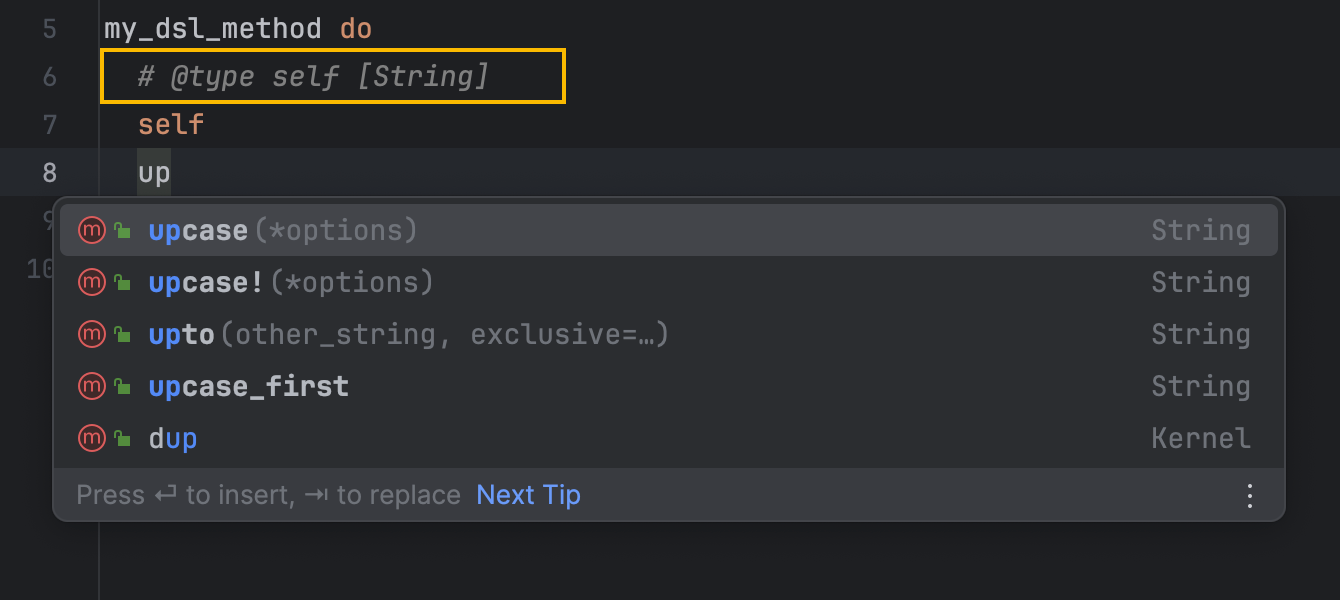This screenshot has height=600, width=1340.
Task: Click the Next Tip link
Action: (x=528, y=496)
